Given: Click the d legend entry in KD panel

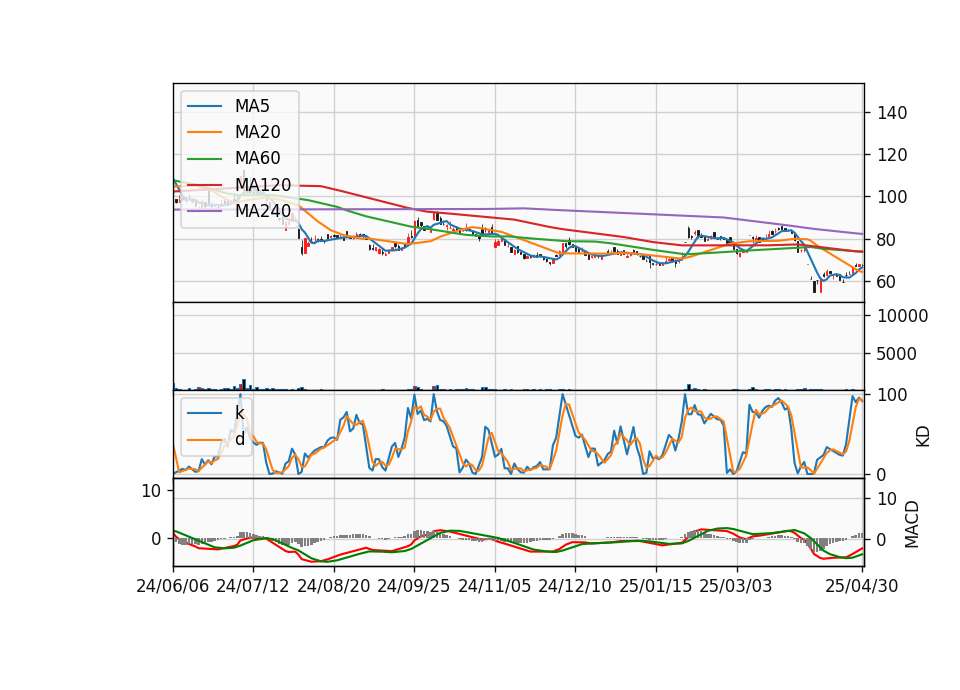Looking at the screenshot, I should tap(240, 439).
